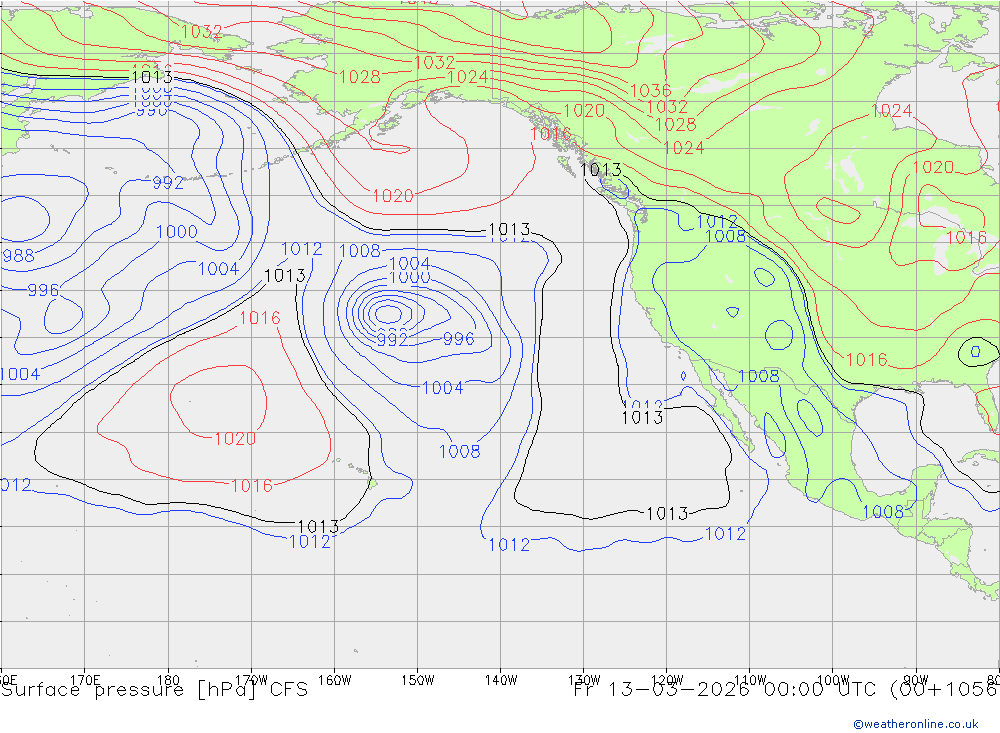Screen dimensions: 1000x733
Task: Click the 170E longitude axis label
Action: coord(85,679)
